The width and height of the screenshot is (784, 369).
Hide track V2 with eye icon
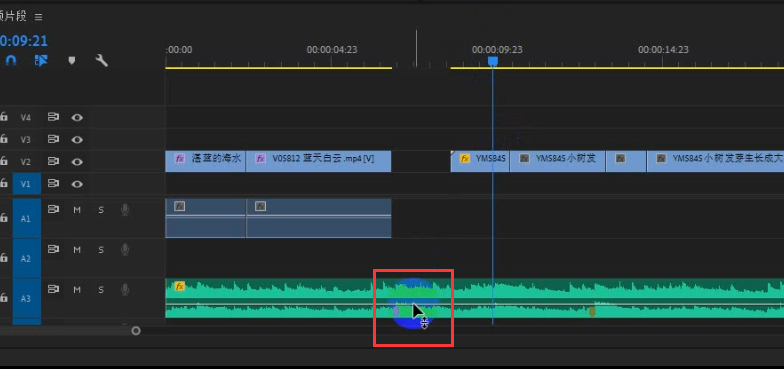(77, 162)
